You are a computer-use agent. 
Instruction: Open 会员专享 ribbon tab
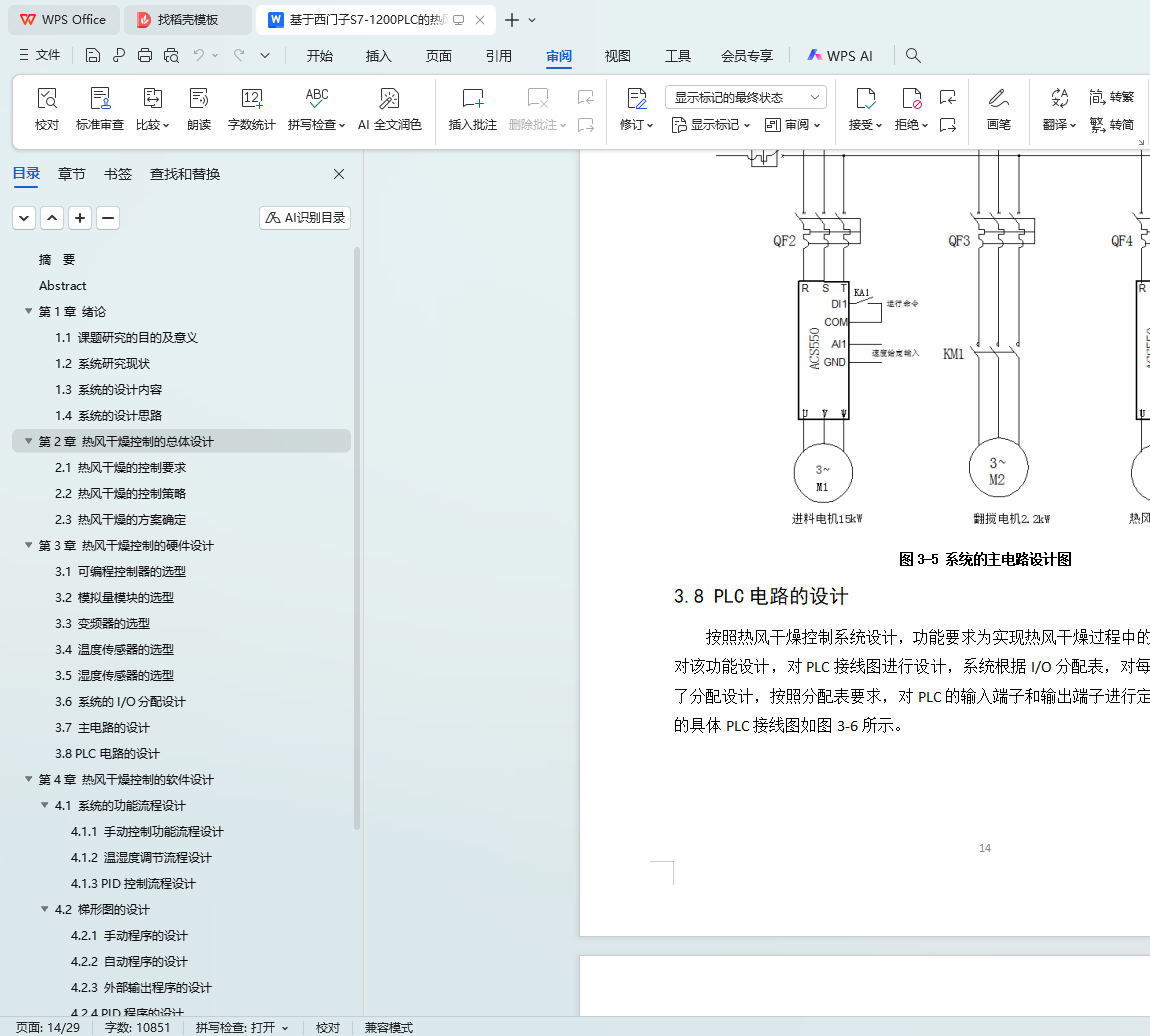747,56
